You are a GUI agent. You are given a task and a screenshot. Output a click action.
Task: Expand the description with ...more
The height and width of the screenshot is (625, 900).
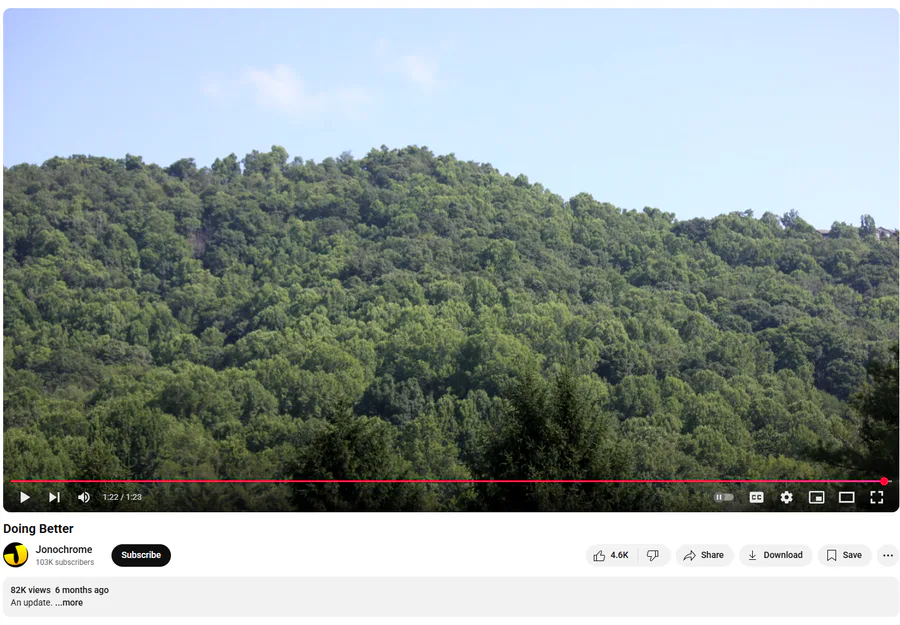tap(69, 603)
